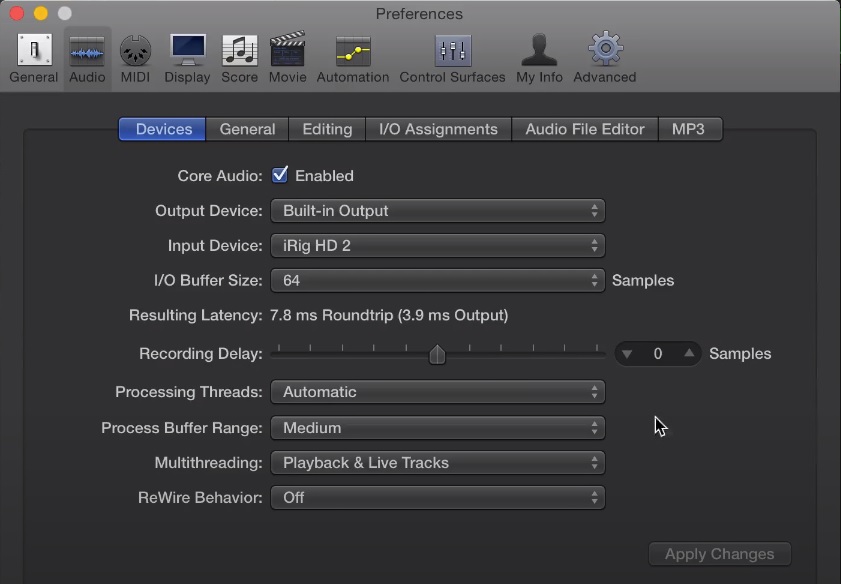Increase Recording Delay with up arrow
The width and height of the screenshot is (841, 584).
(689, 354)
